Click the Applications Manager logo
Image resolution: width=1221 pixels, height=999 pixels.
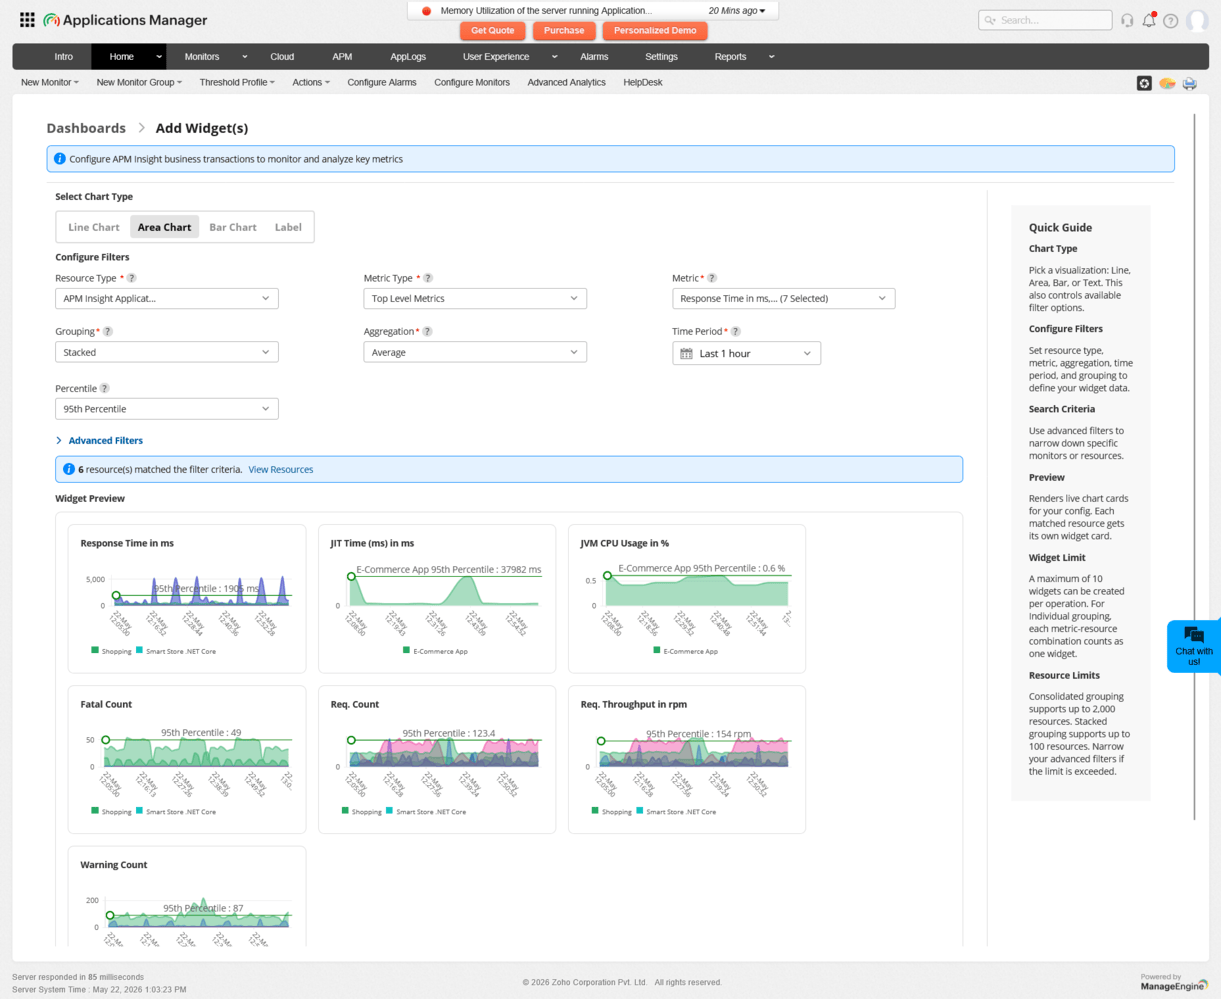[125, 20]
